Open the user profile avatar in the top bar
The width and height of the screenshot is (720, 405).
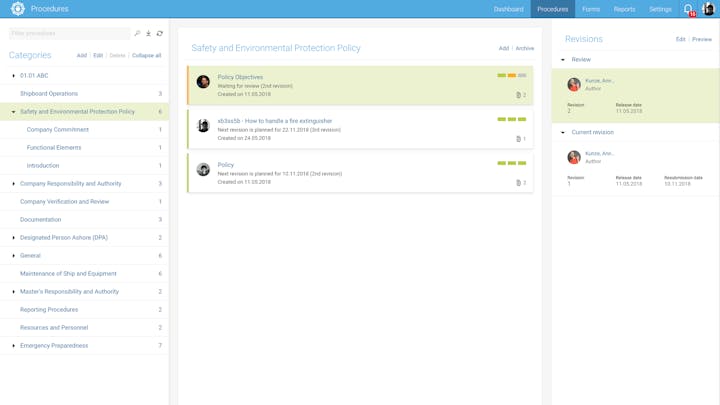click(x=708, y=9)
